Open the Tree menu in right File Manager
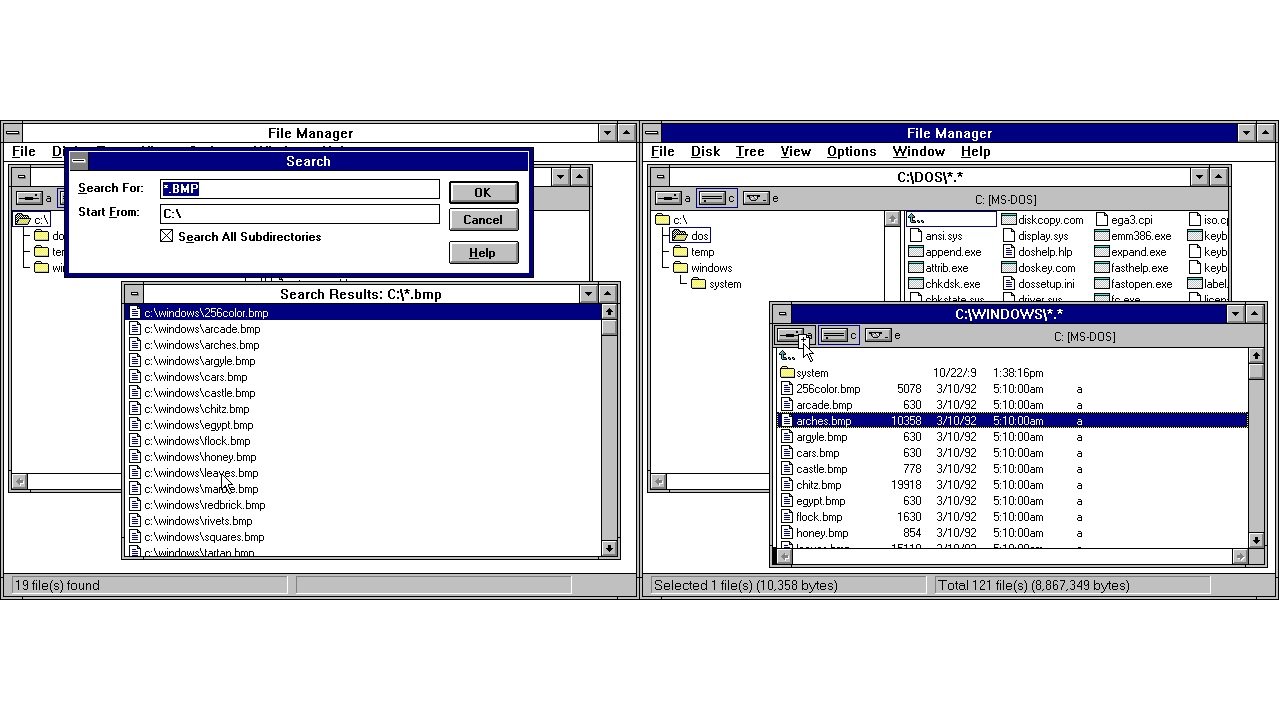1280x720 pixels. tap(750, 152)
